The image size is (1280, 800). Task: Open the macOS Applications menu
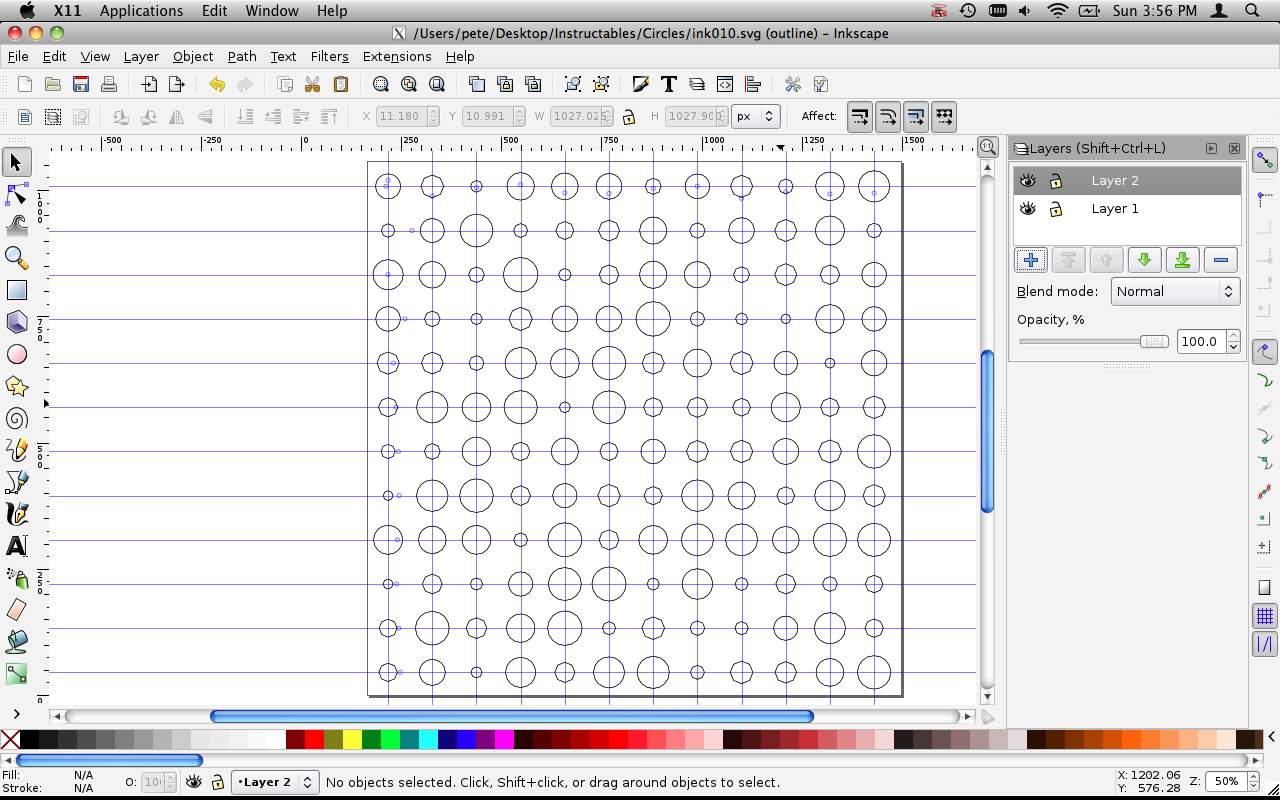(141, 11)
